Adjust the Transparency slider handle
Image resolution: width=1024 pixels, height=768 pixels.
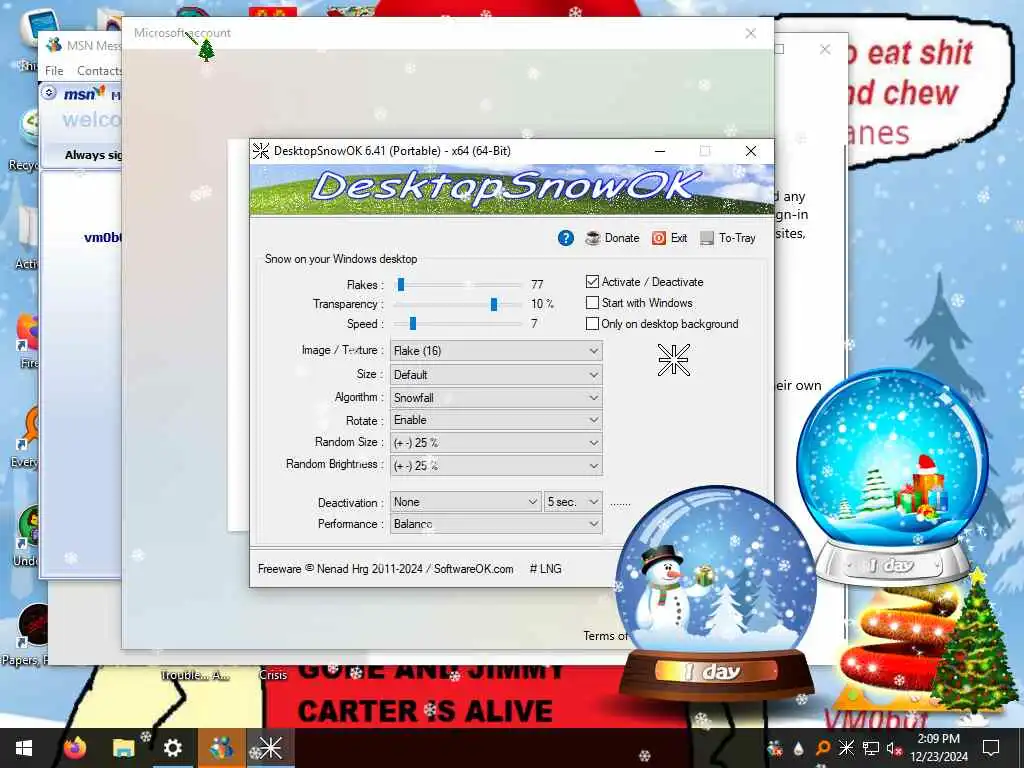tap(494, 304)
